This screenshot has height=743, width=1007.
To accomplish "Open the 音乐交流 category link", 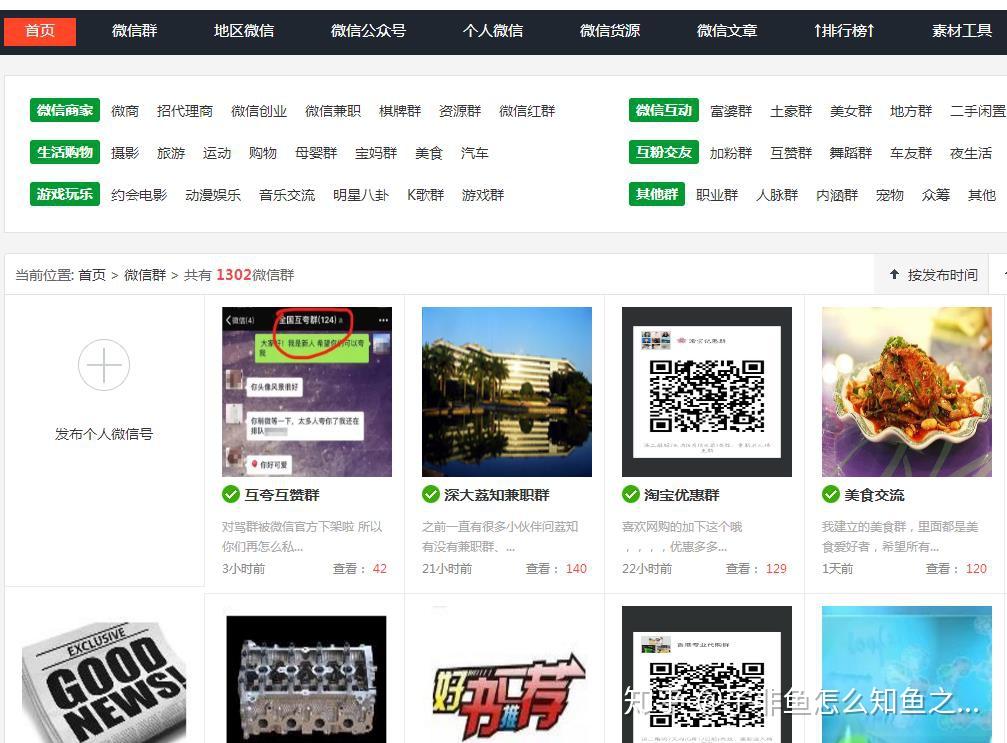I will click(x=287, y=195).
